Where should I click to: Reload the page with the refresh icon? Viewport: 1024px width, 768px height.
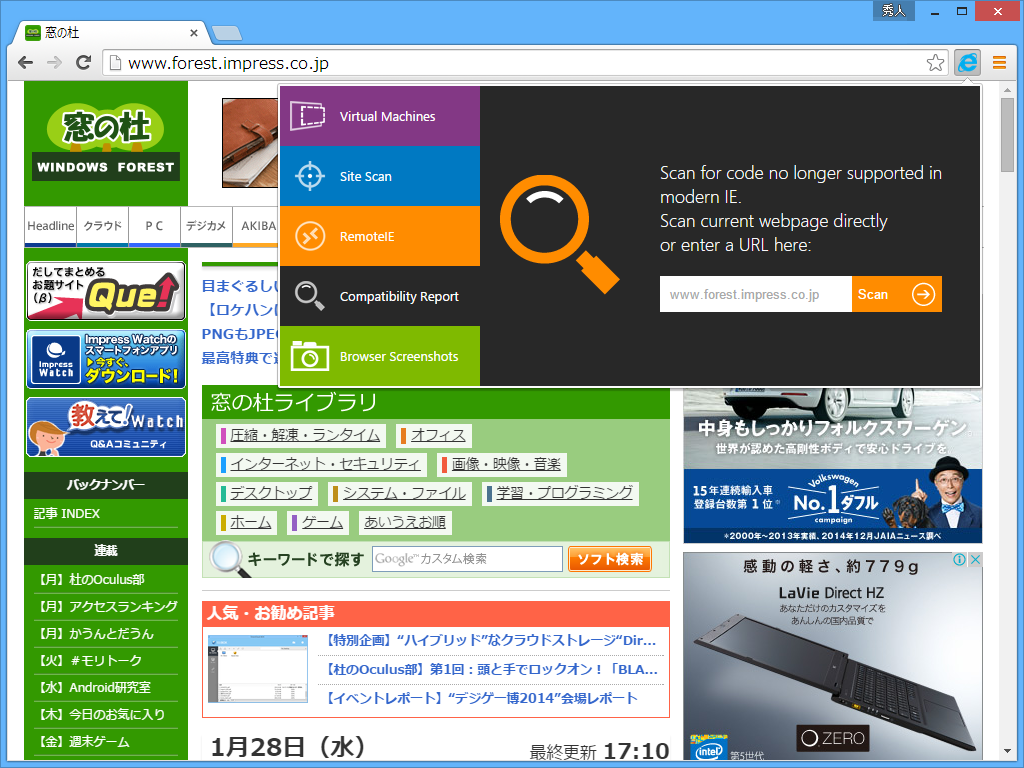pyautogui.click(x=84, y=62)
